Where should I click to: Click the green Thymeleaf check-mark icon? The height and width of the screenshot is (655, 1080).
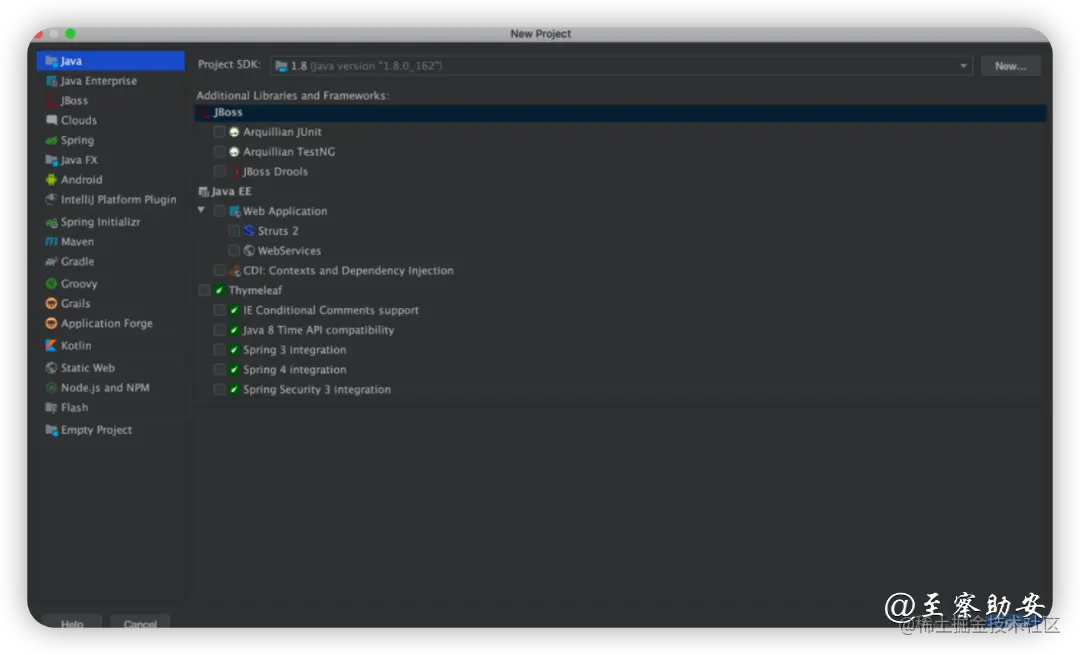[220, 291]
